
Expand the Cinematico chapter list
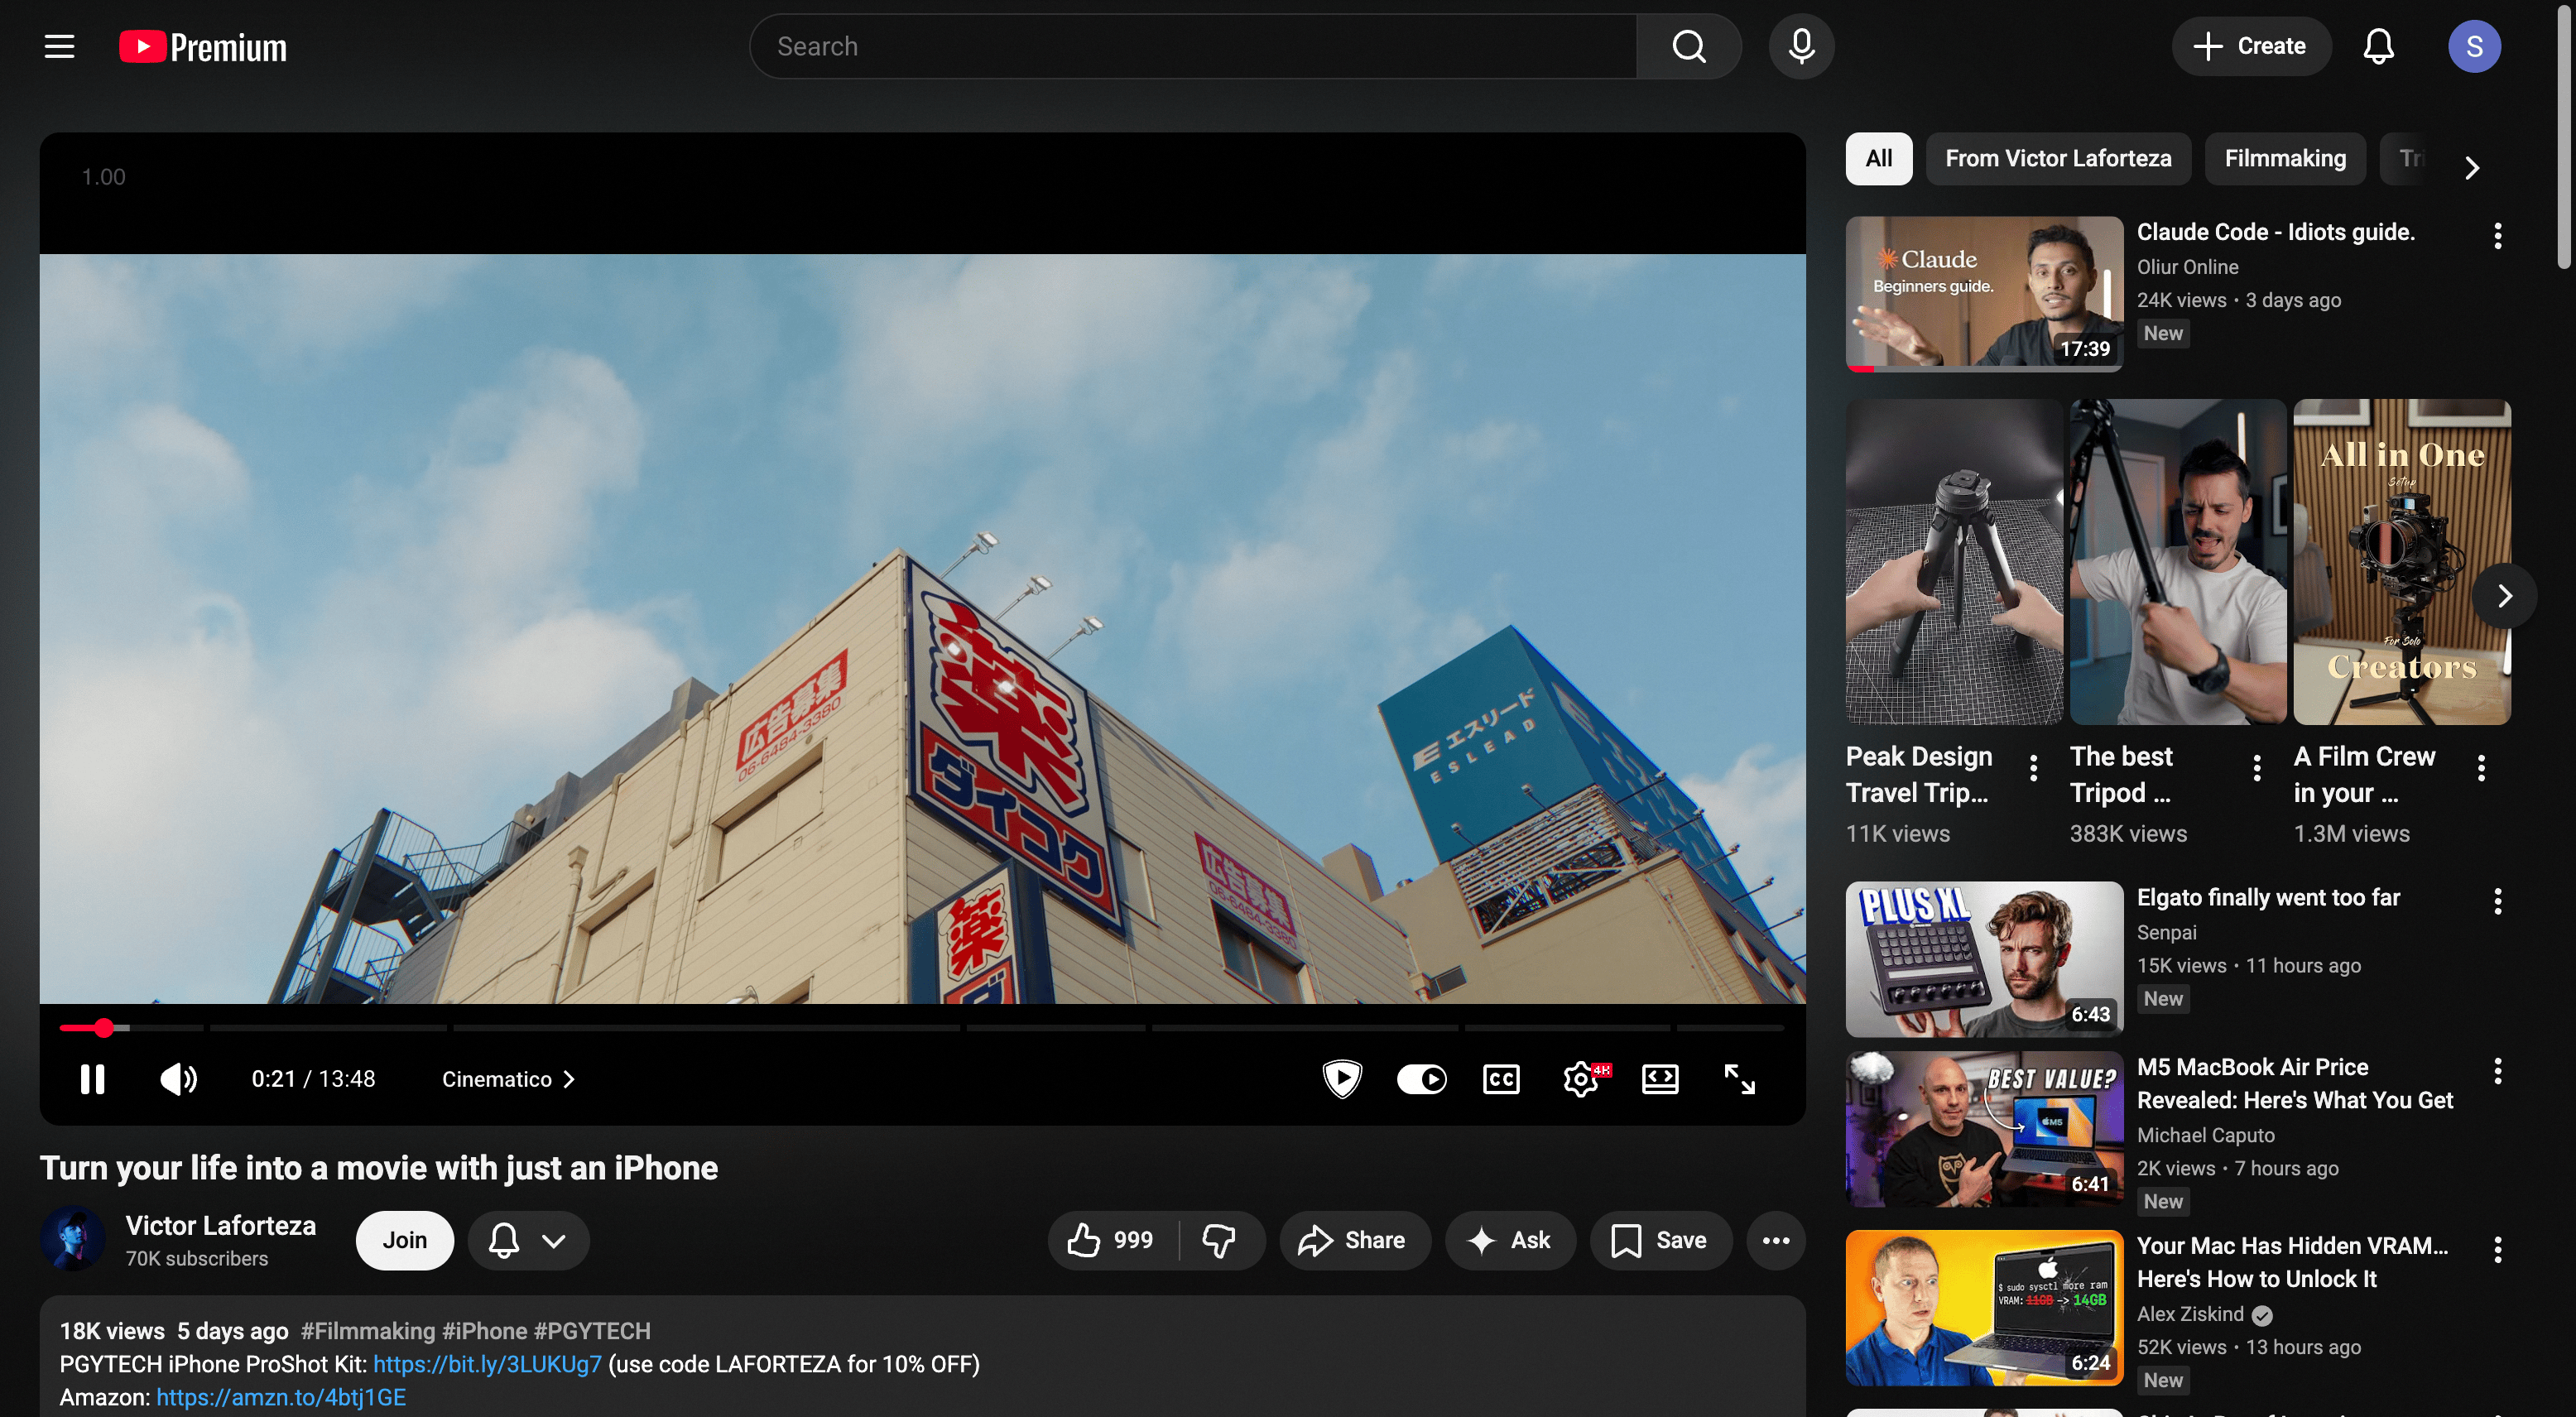(x=508, y=1079)
